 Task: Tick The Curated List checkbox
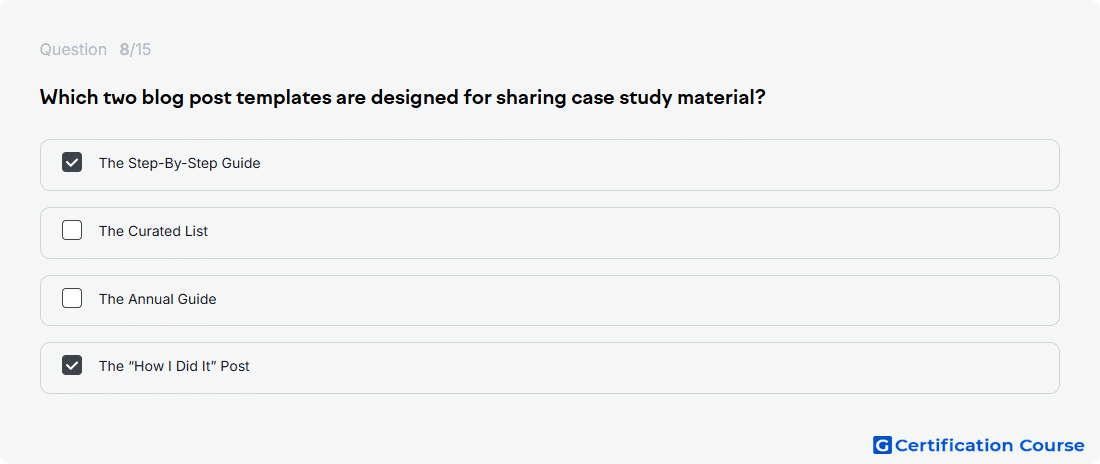72,230
